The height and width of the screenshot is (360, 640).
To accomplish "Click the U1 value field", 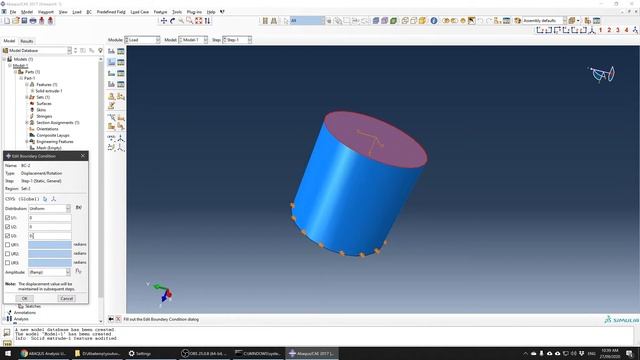I will click(50, 218).
